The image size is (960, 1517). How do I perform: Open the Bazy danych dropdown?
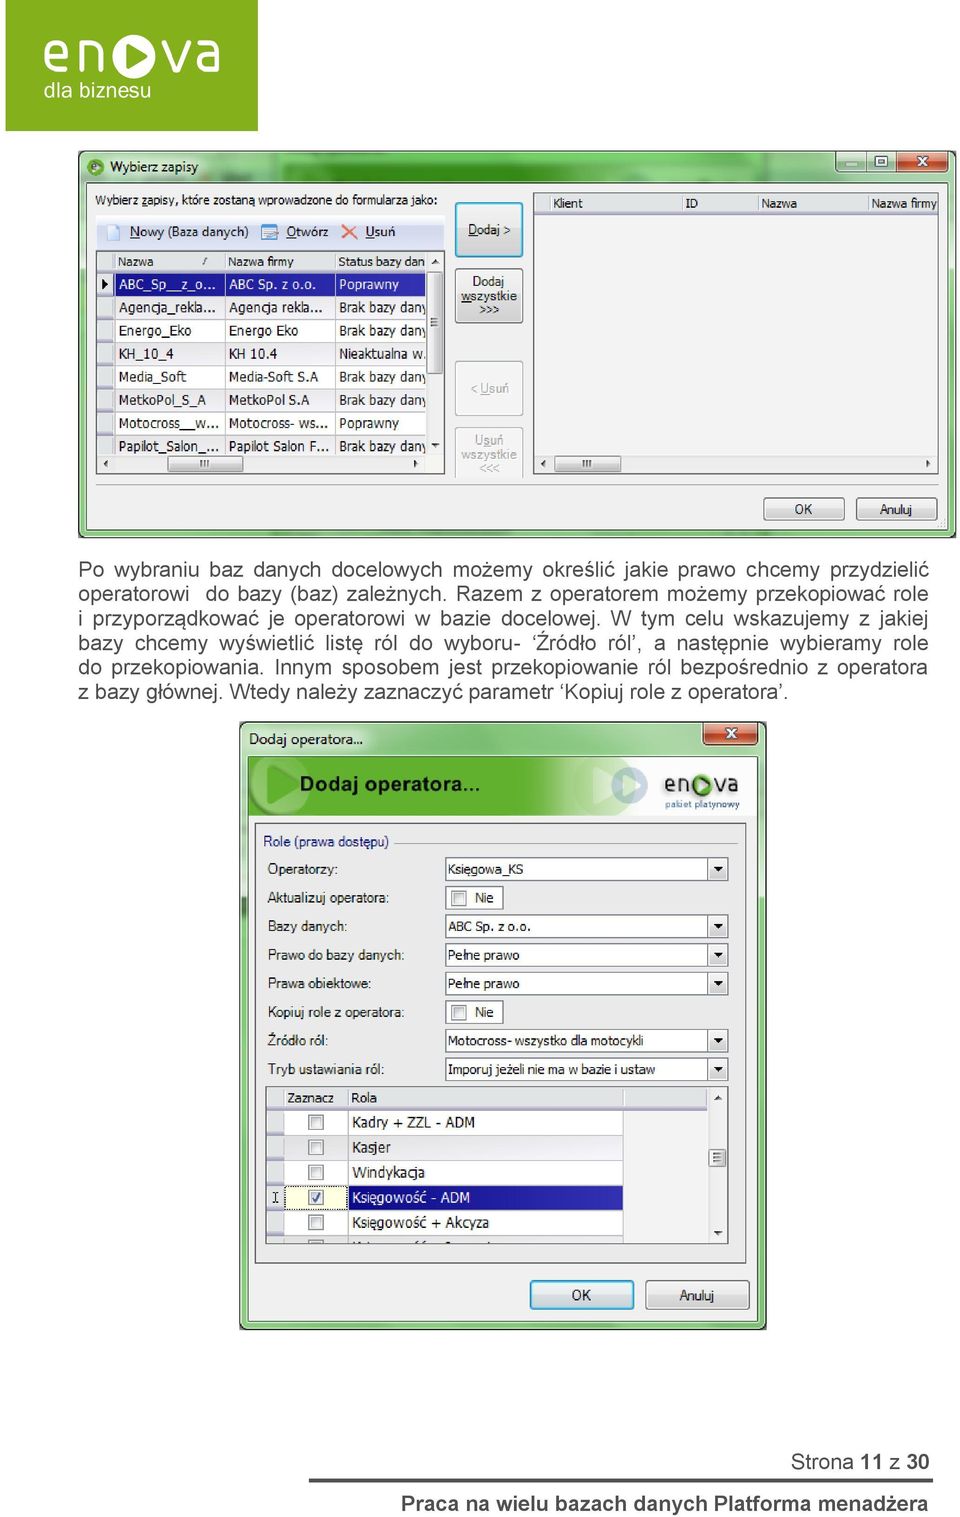coord(718,927)
